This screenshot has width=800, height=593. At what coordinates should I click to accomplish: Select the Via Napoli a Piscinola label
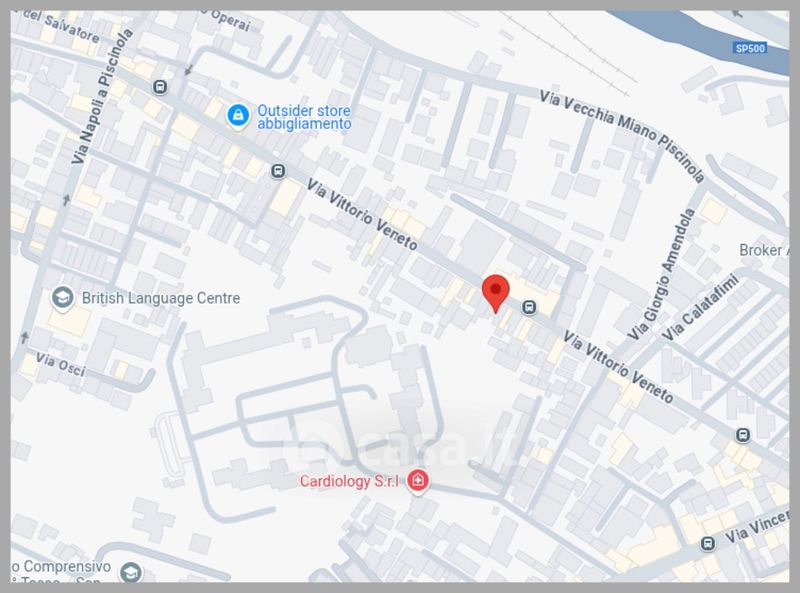[x=102, y=96]
